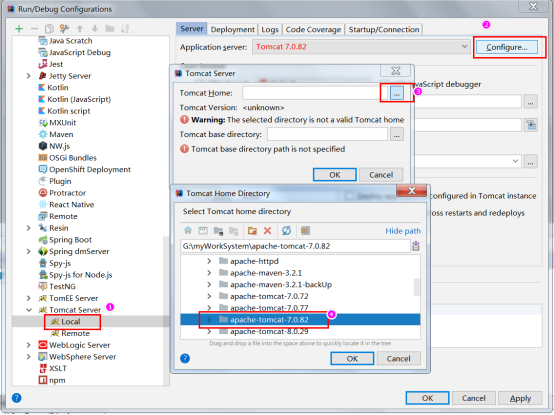This screenshot has height=415, width=554.
Task: Expand TomEE Server node
Action: click(x=29, y=298)
